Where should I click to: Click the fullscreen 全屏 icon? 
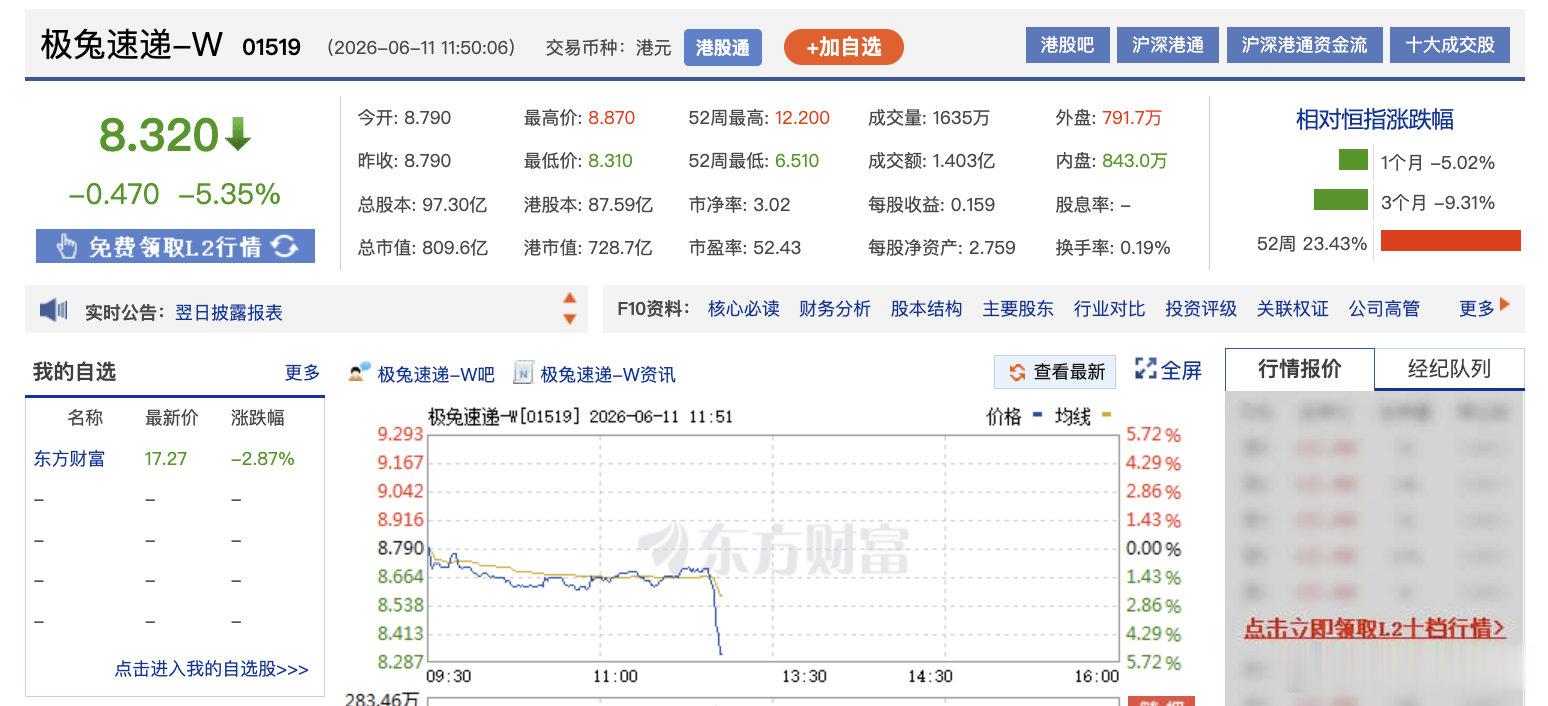(x=1145, y=369)
